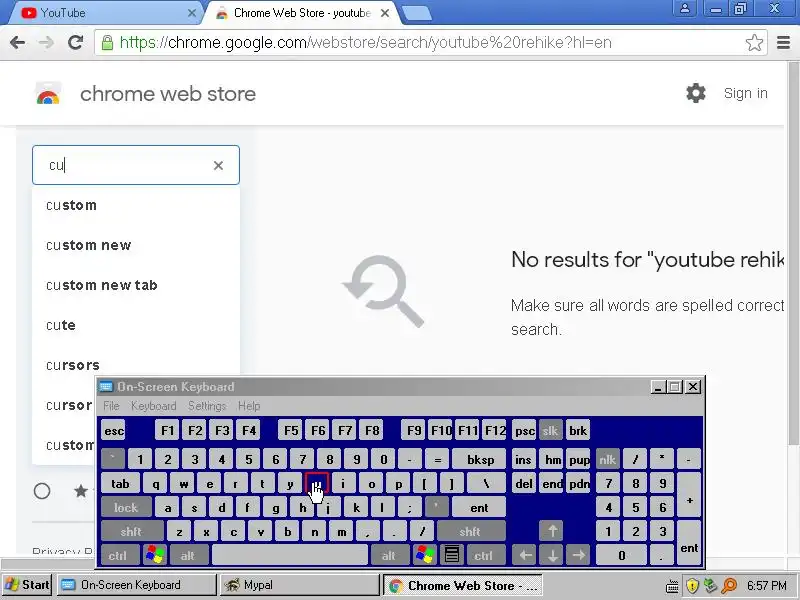Close the Chrome Web Store tab
Image resolution: width=800 pixels, height=600 pixels.
pos(385,13)
